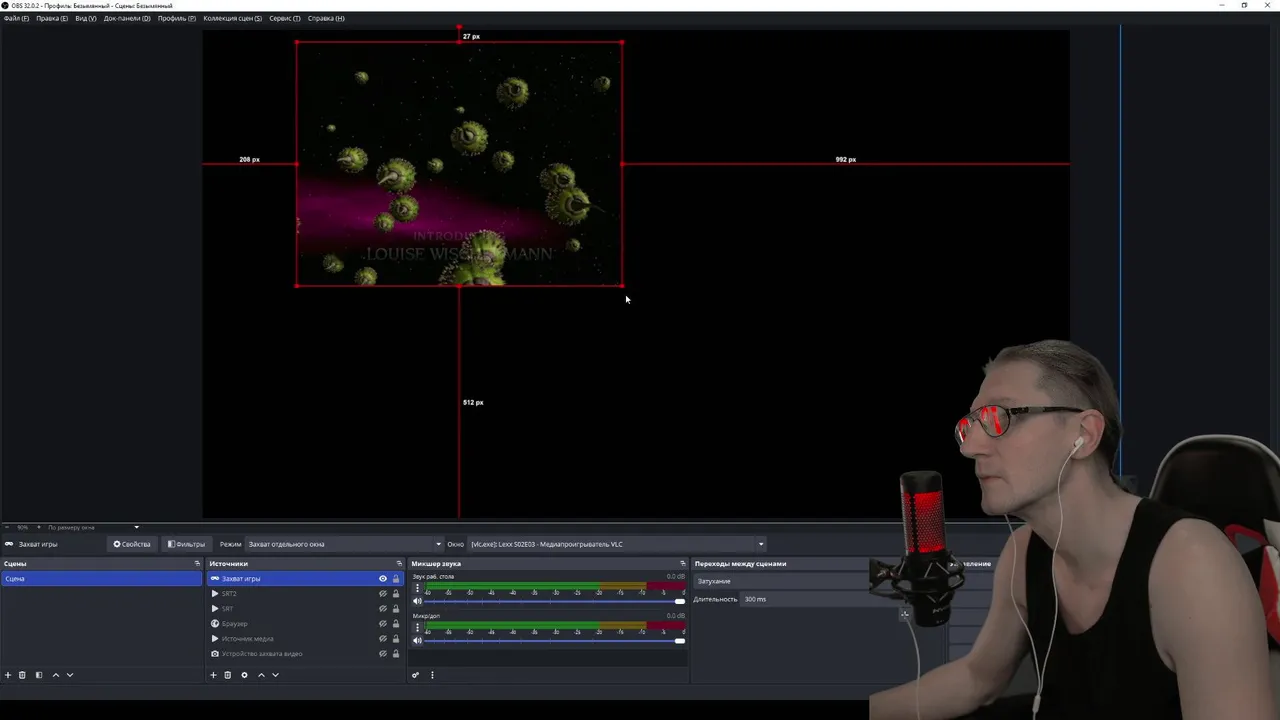Open scene filters icon in Scenes dock
The height and width of the screenshot is (720, 1280).
39,675
